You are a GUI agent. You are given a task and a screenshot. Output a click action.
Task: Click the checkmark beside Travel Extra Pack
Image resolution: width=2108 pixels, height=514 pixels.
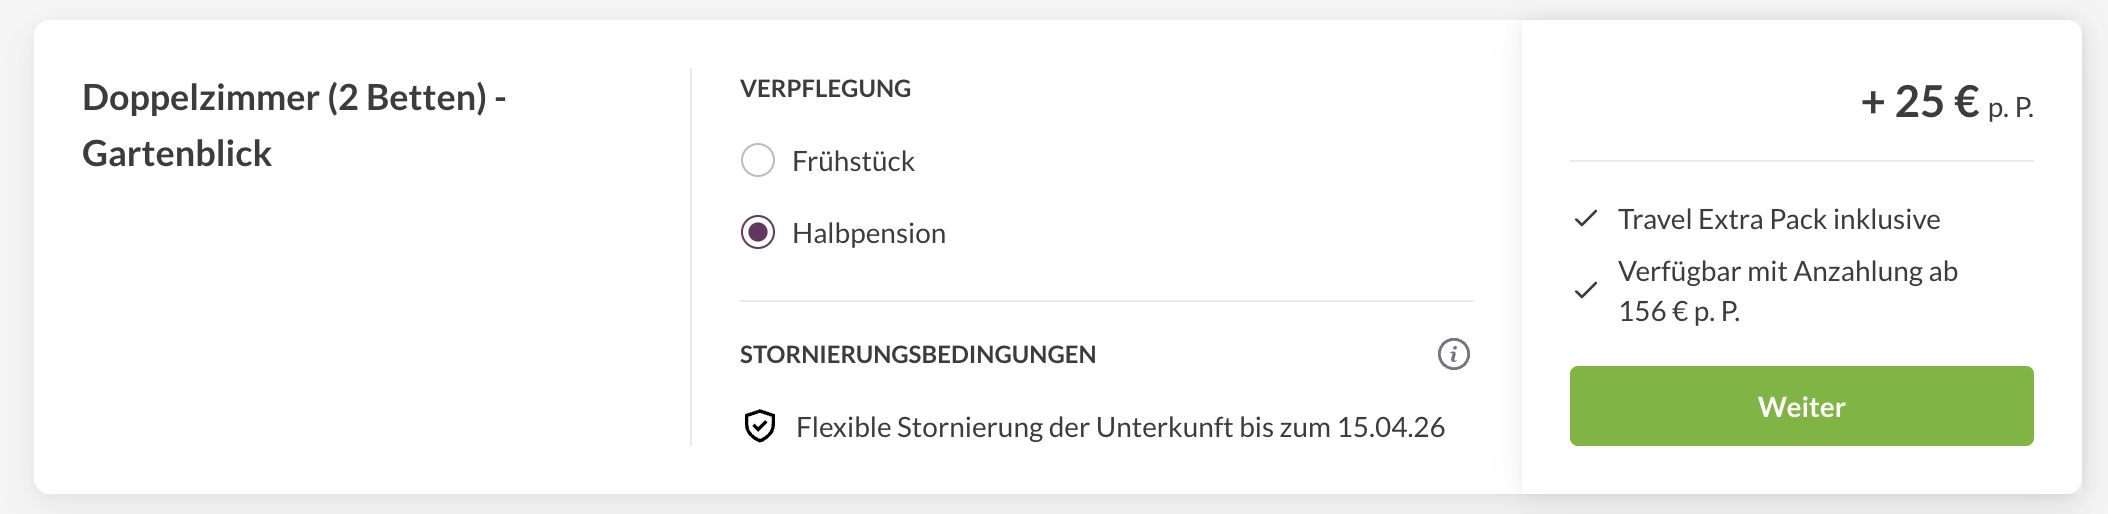[x=1586, y=219]
